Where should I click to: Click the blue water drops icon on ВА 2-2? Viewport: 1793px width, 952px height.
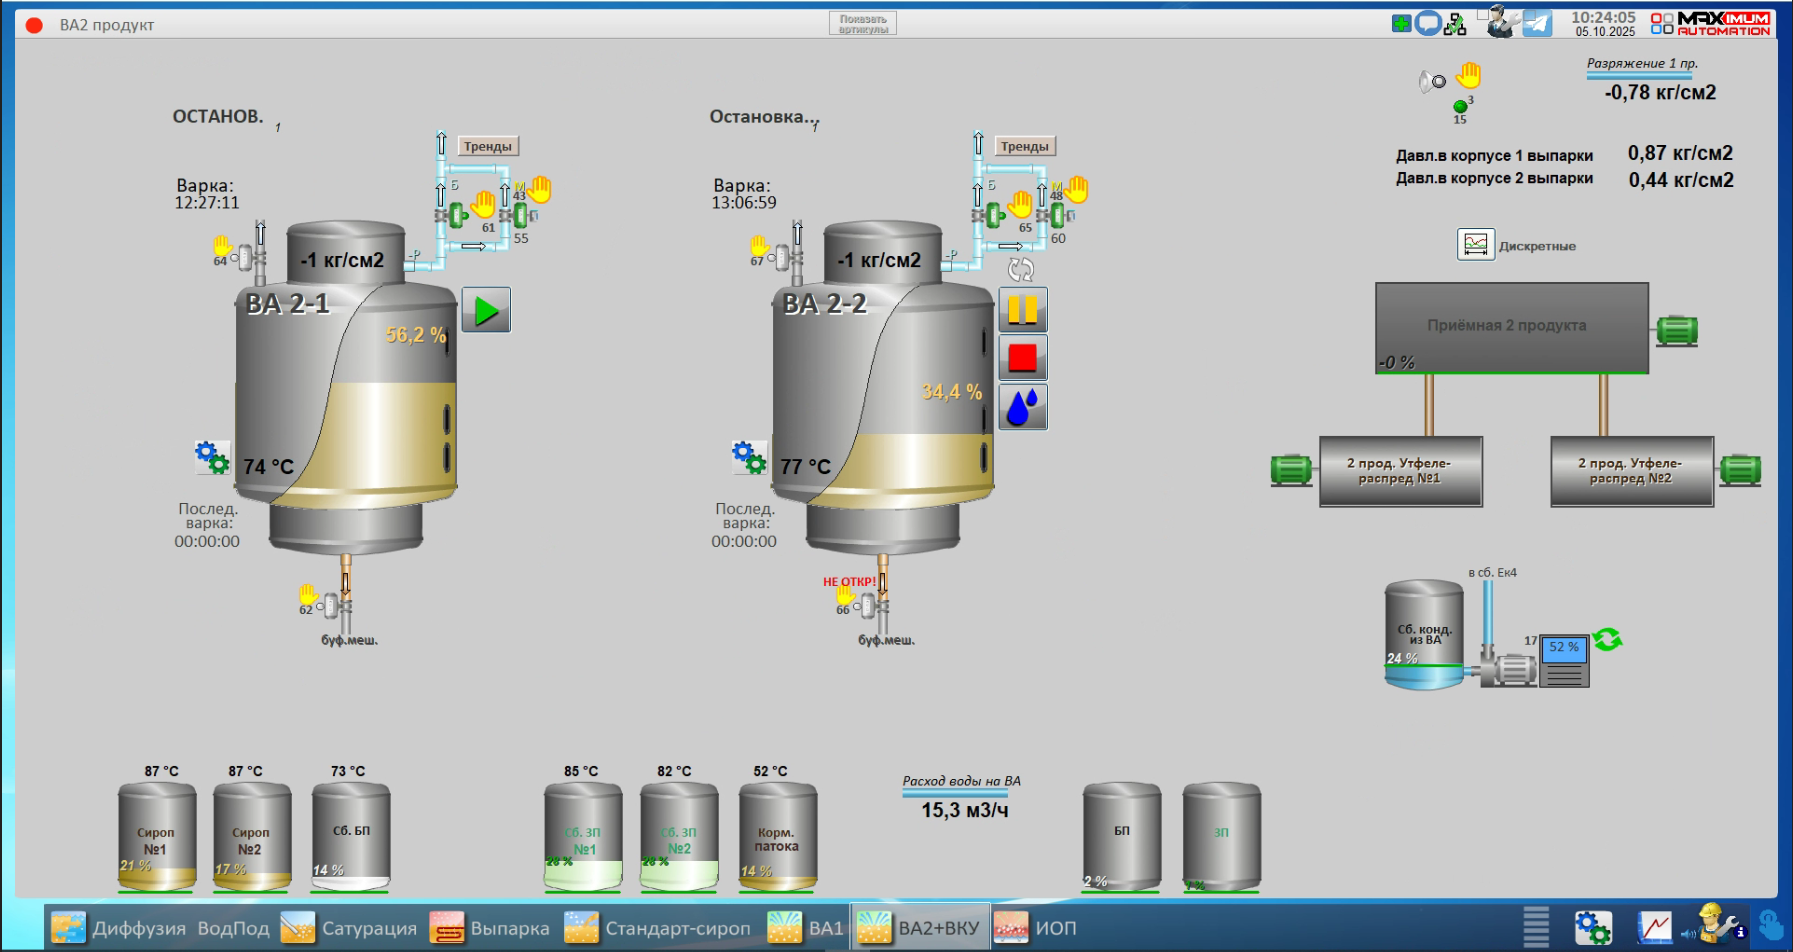click(1022, 407)
